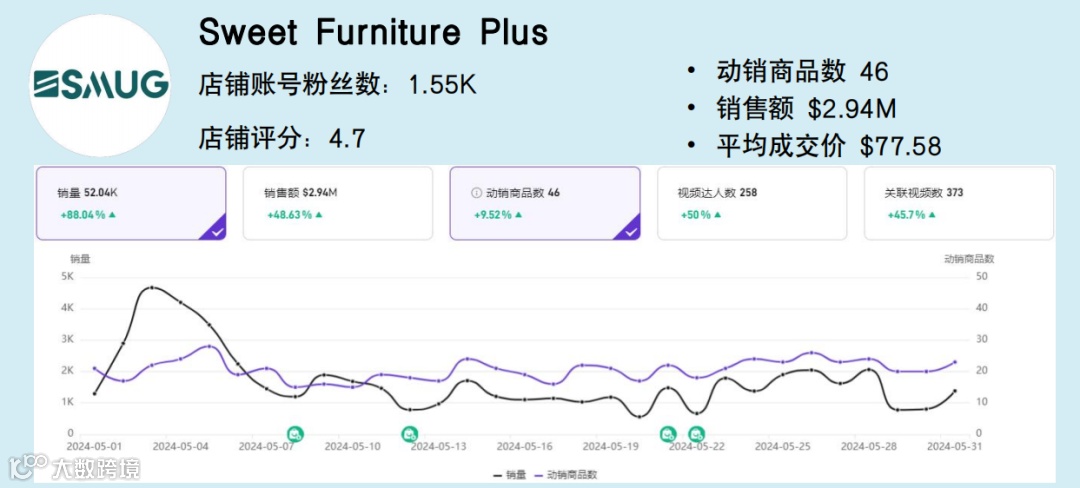Screen dimensions: 1080x488
Task: Click the green event marker before 2024-05-13
Action: point(410,434)
